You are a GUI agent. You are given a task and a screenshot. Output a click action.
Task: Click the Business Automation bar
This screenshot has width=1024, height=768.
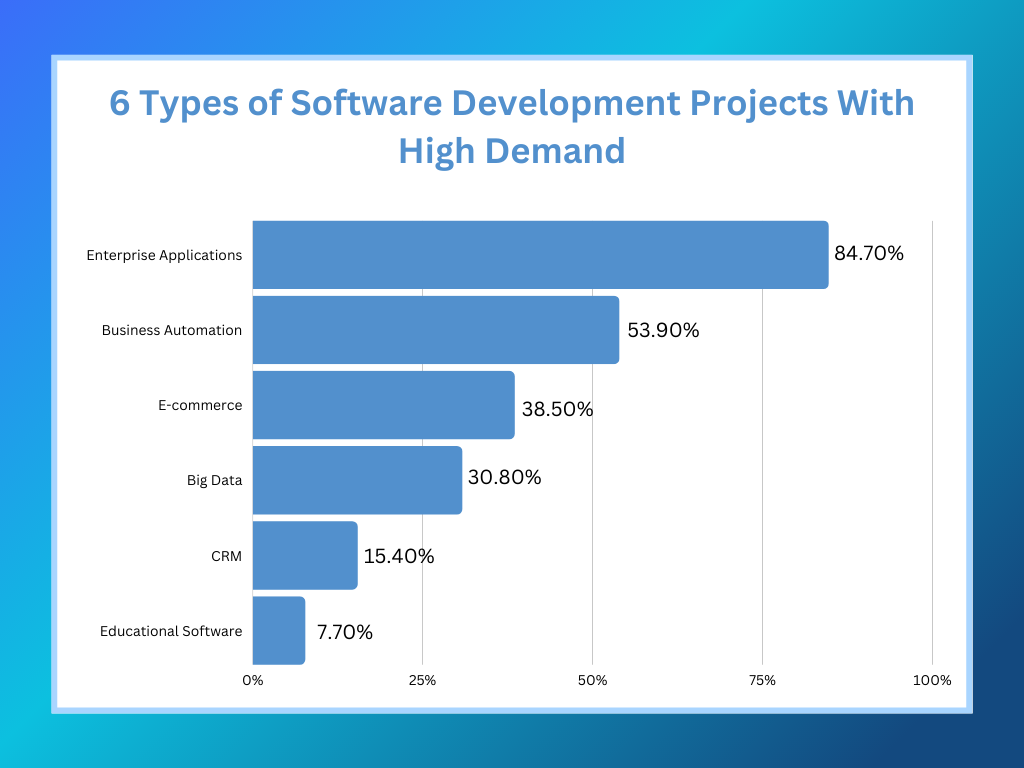click(x=435, y=330)
